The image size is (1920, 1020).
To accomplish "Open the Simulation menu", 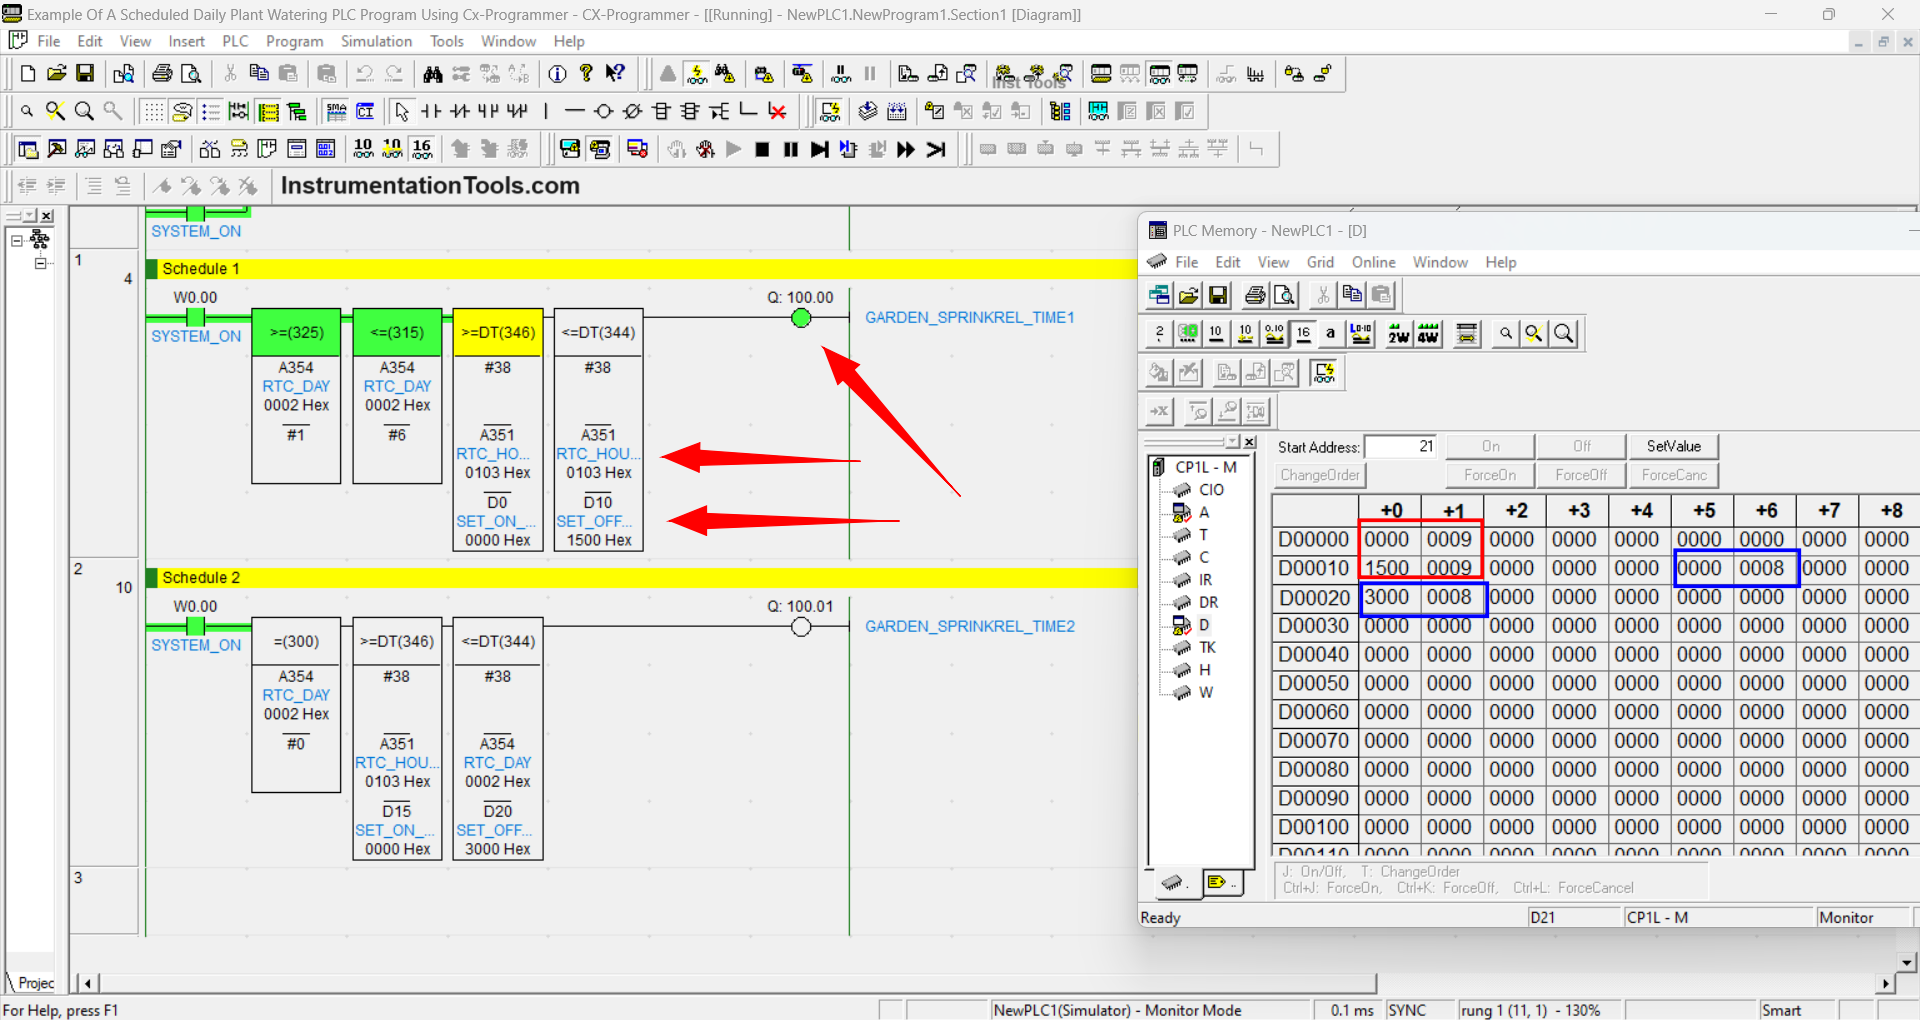I will click(x=376, y=41).
